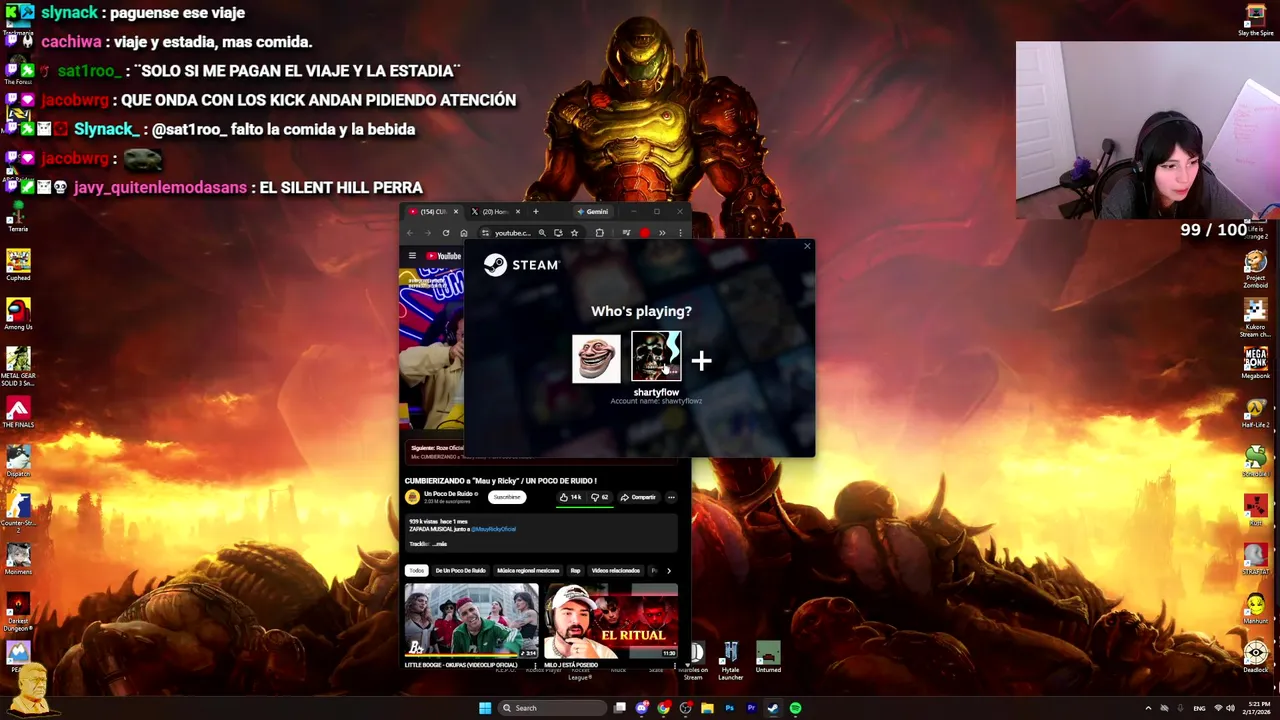Open Photoshop from the taskbar
This screenshot has height=720, width=1280.
coord(729,708)
